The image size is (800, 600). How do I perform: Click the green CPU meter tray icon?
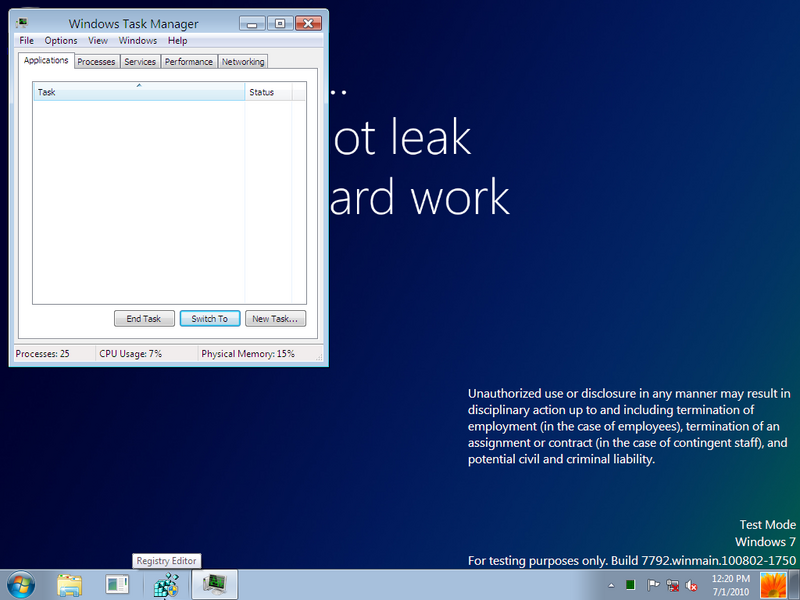(x=630, y=585)
